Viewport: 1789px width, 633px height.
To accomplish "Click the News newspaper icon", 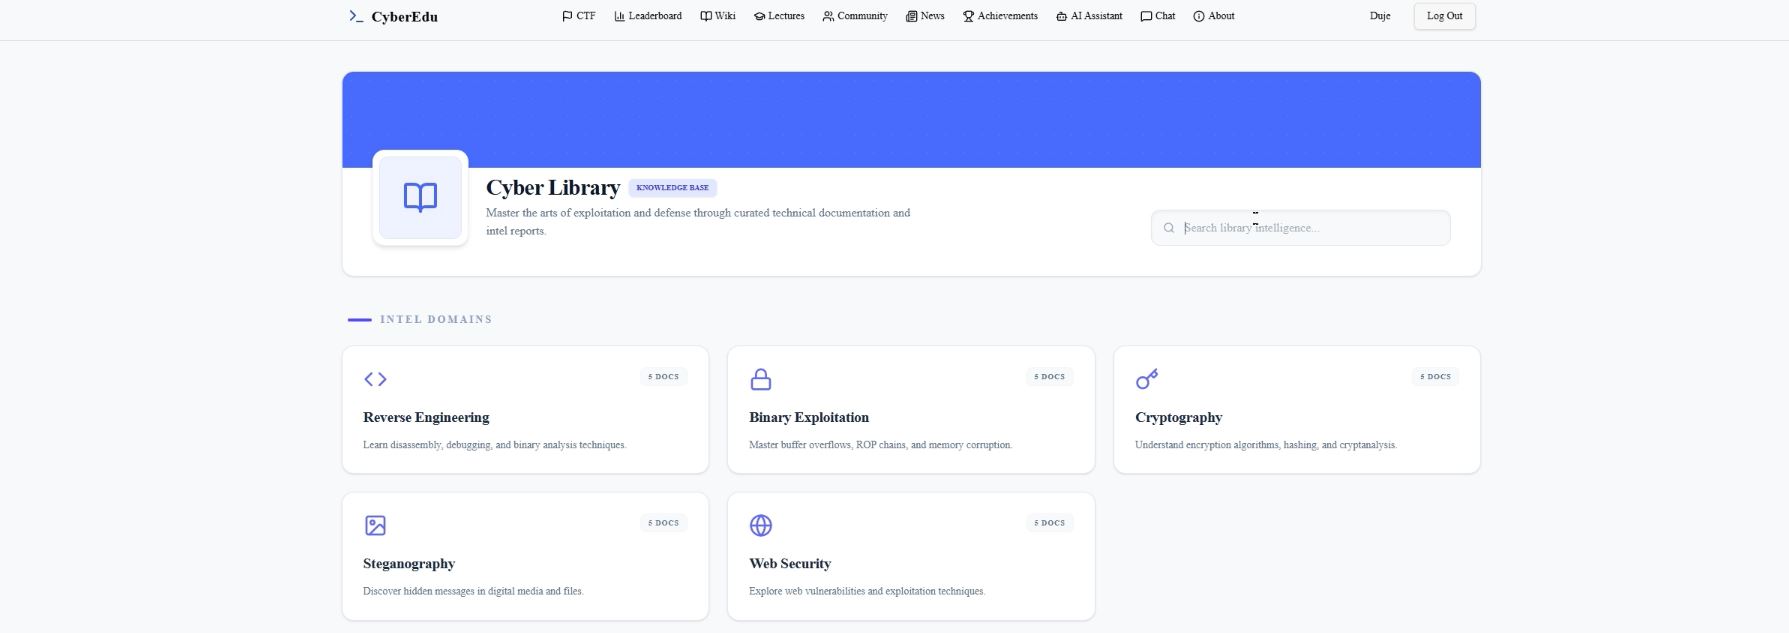I will point(911,16).
